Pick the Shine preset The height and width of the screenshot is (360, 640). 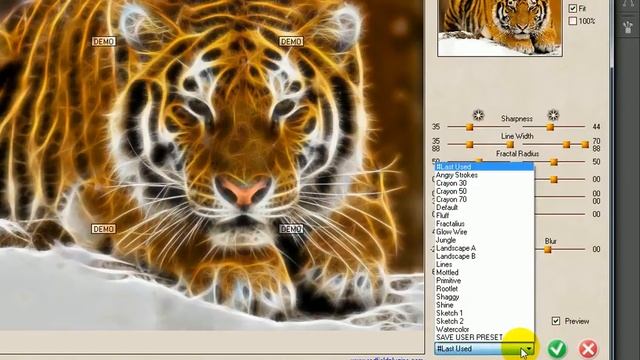pos(484,305)
